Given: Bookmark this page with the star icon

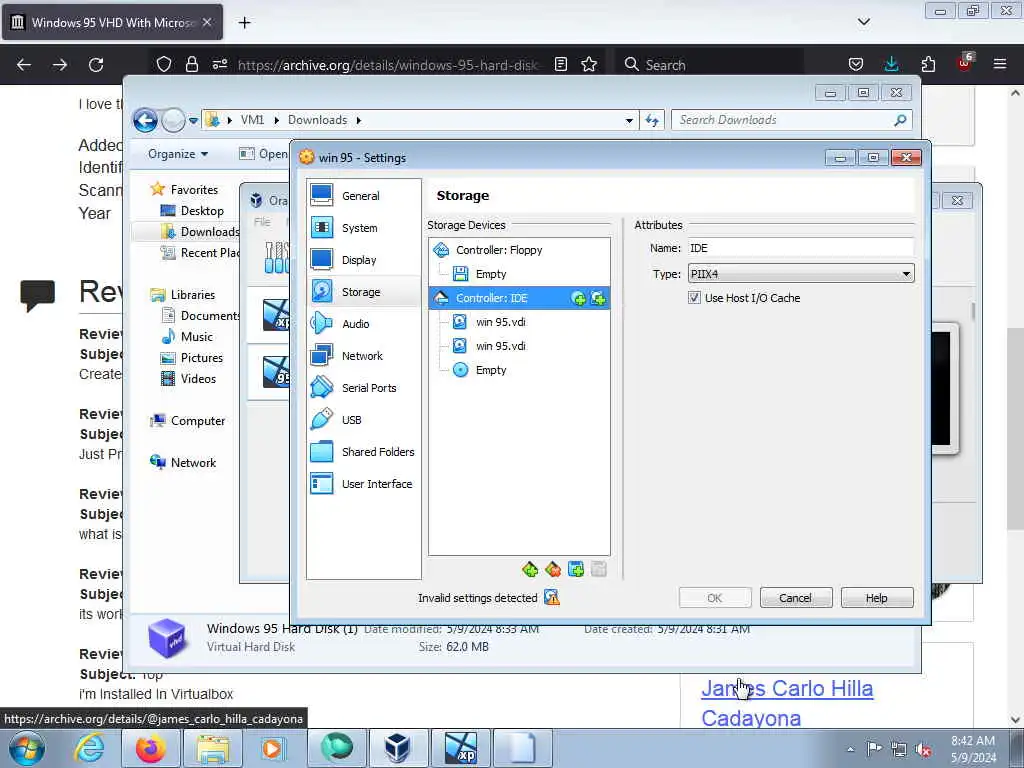Looking at the screenshot, I should pos(589,65).
